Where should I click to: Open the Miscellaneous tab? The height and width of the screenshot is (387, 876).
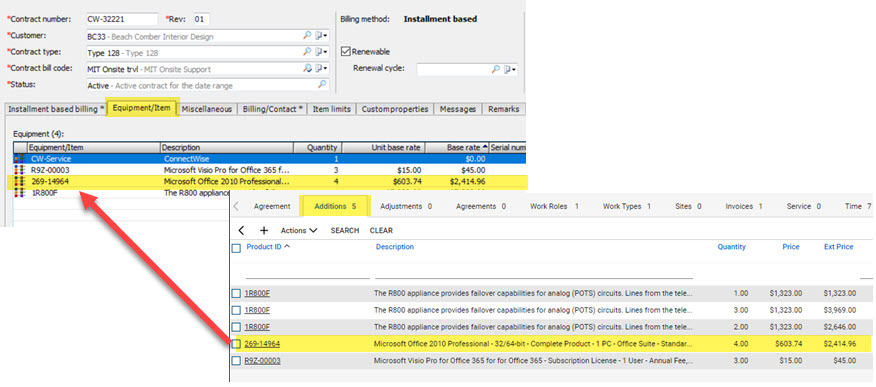[x=207, y=109]
